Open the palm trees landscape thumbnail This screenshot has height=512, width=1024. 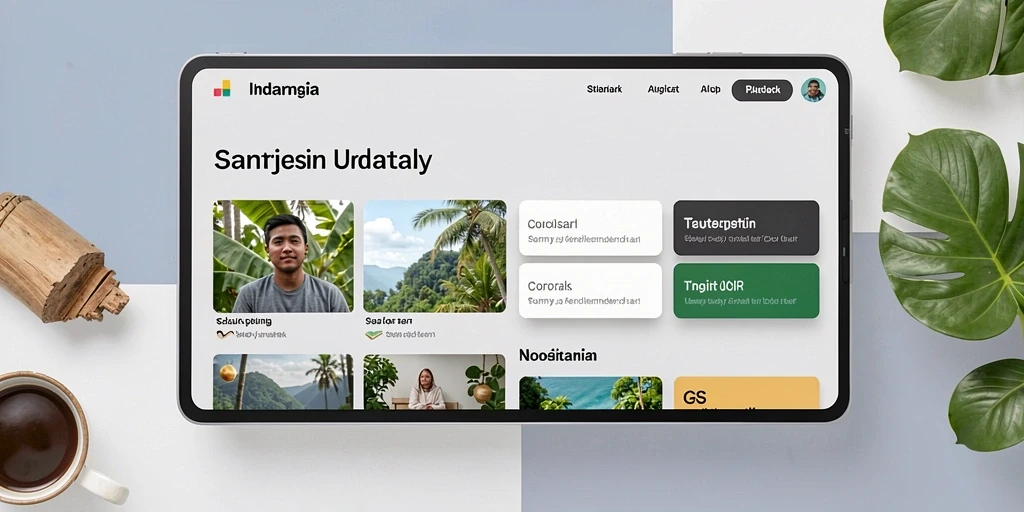pyautogui.click(x=434, y=256)
